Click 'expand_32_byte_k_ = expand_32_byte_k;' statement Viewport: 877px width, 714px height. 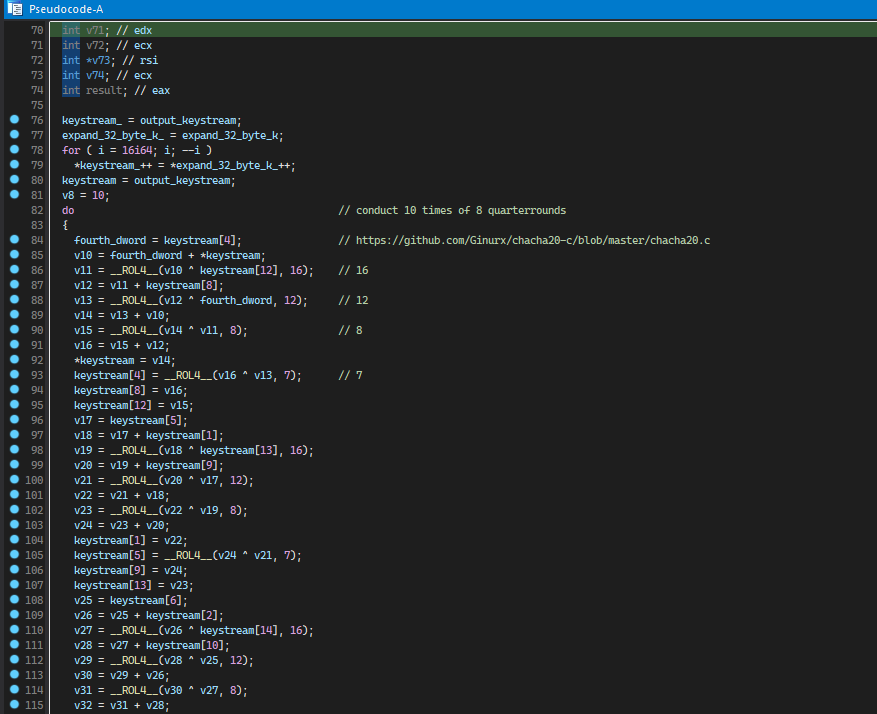click(x=172, y=136)
